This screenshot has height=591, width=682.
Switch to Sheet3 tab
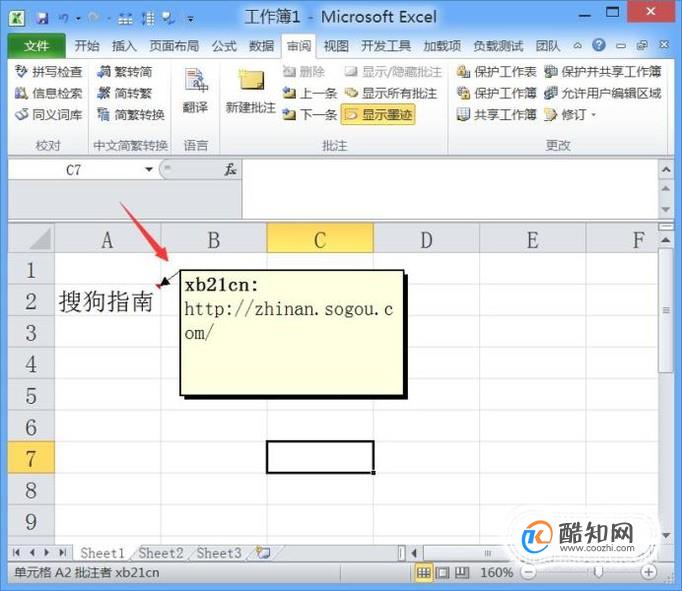[x=219, y=553]
